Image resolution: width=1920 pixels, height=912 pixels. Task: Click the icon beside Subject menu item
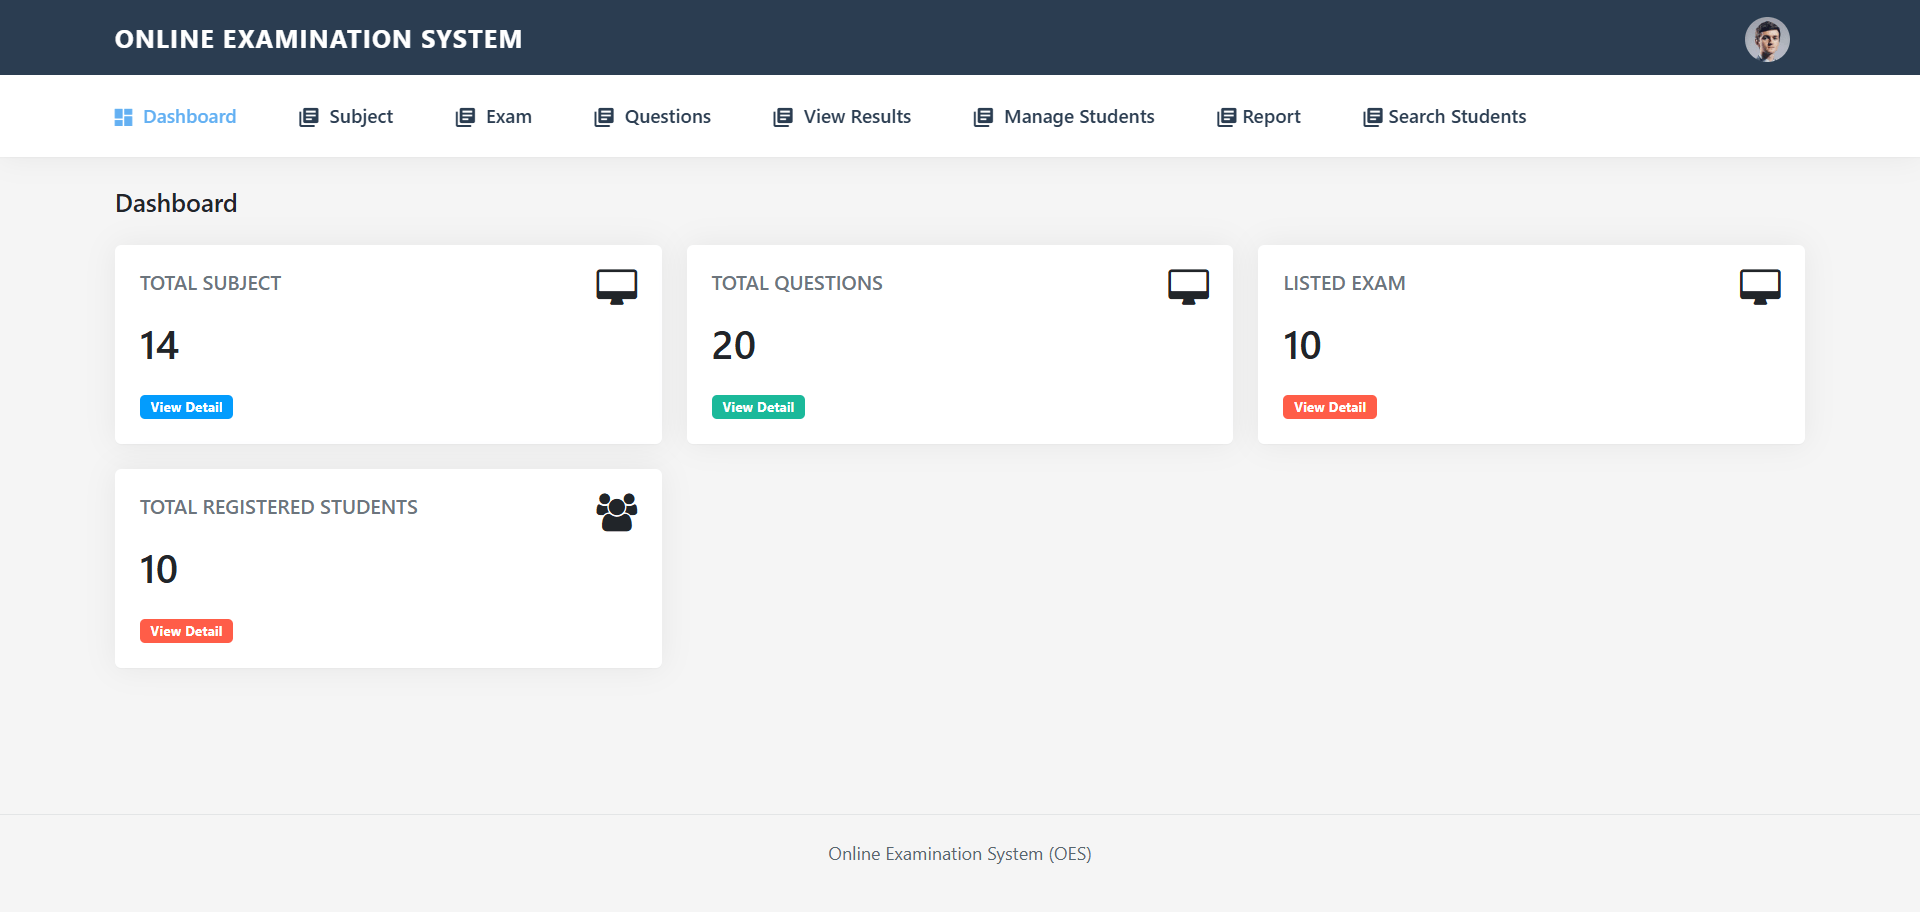(x=308, y=117)
